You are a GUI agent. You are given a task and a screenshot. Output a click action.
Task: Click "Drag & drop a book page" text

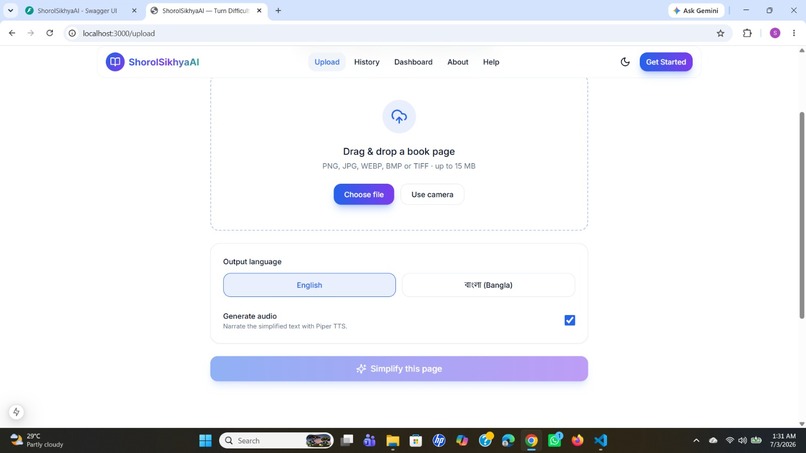399,151
